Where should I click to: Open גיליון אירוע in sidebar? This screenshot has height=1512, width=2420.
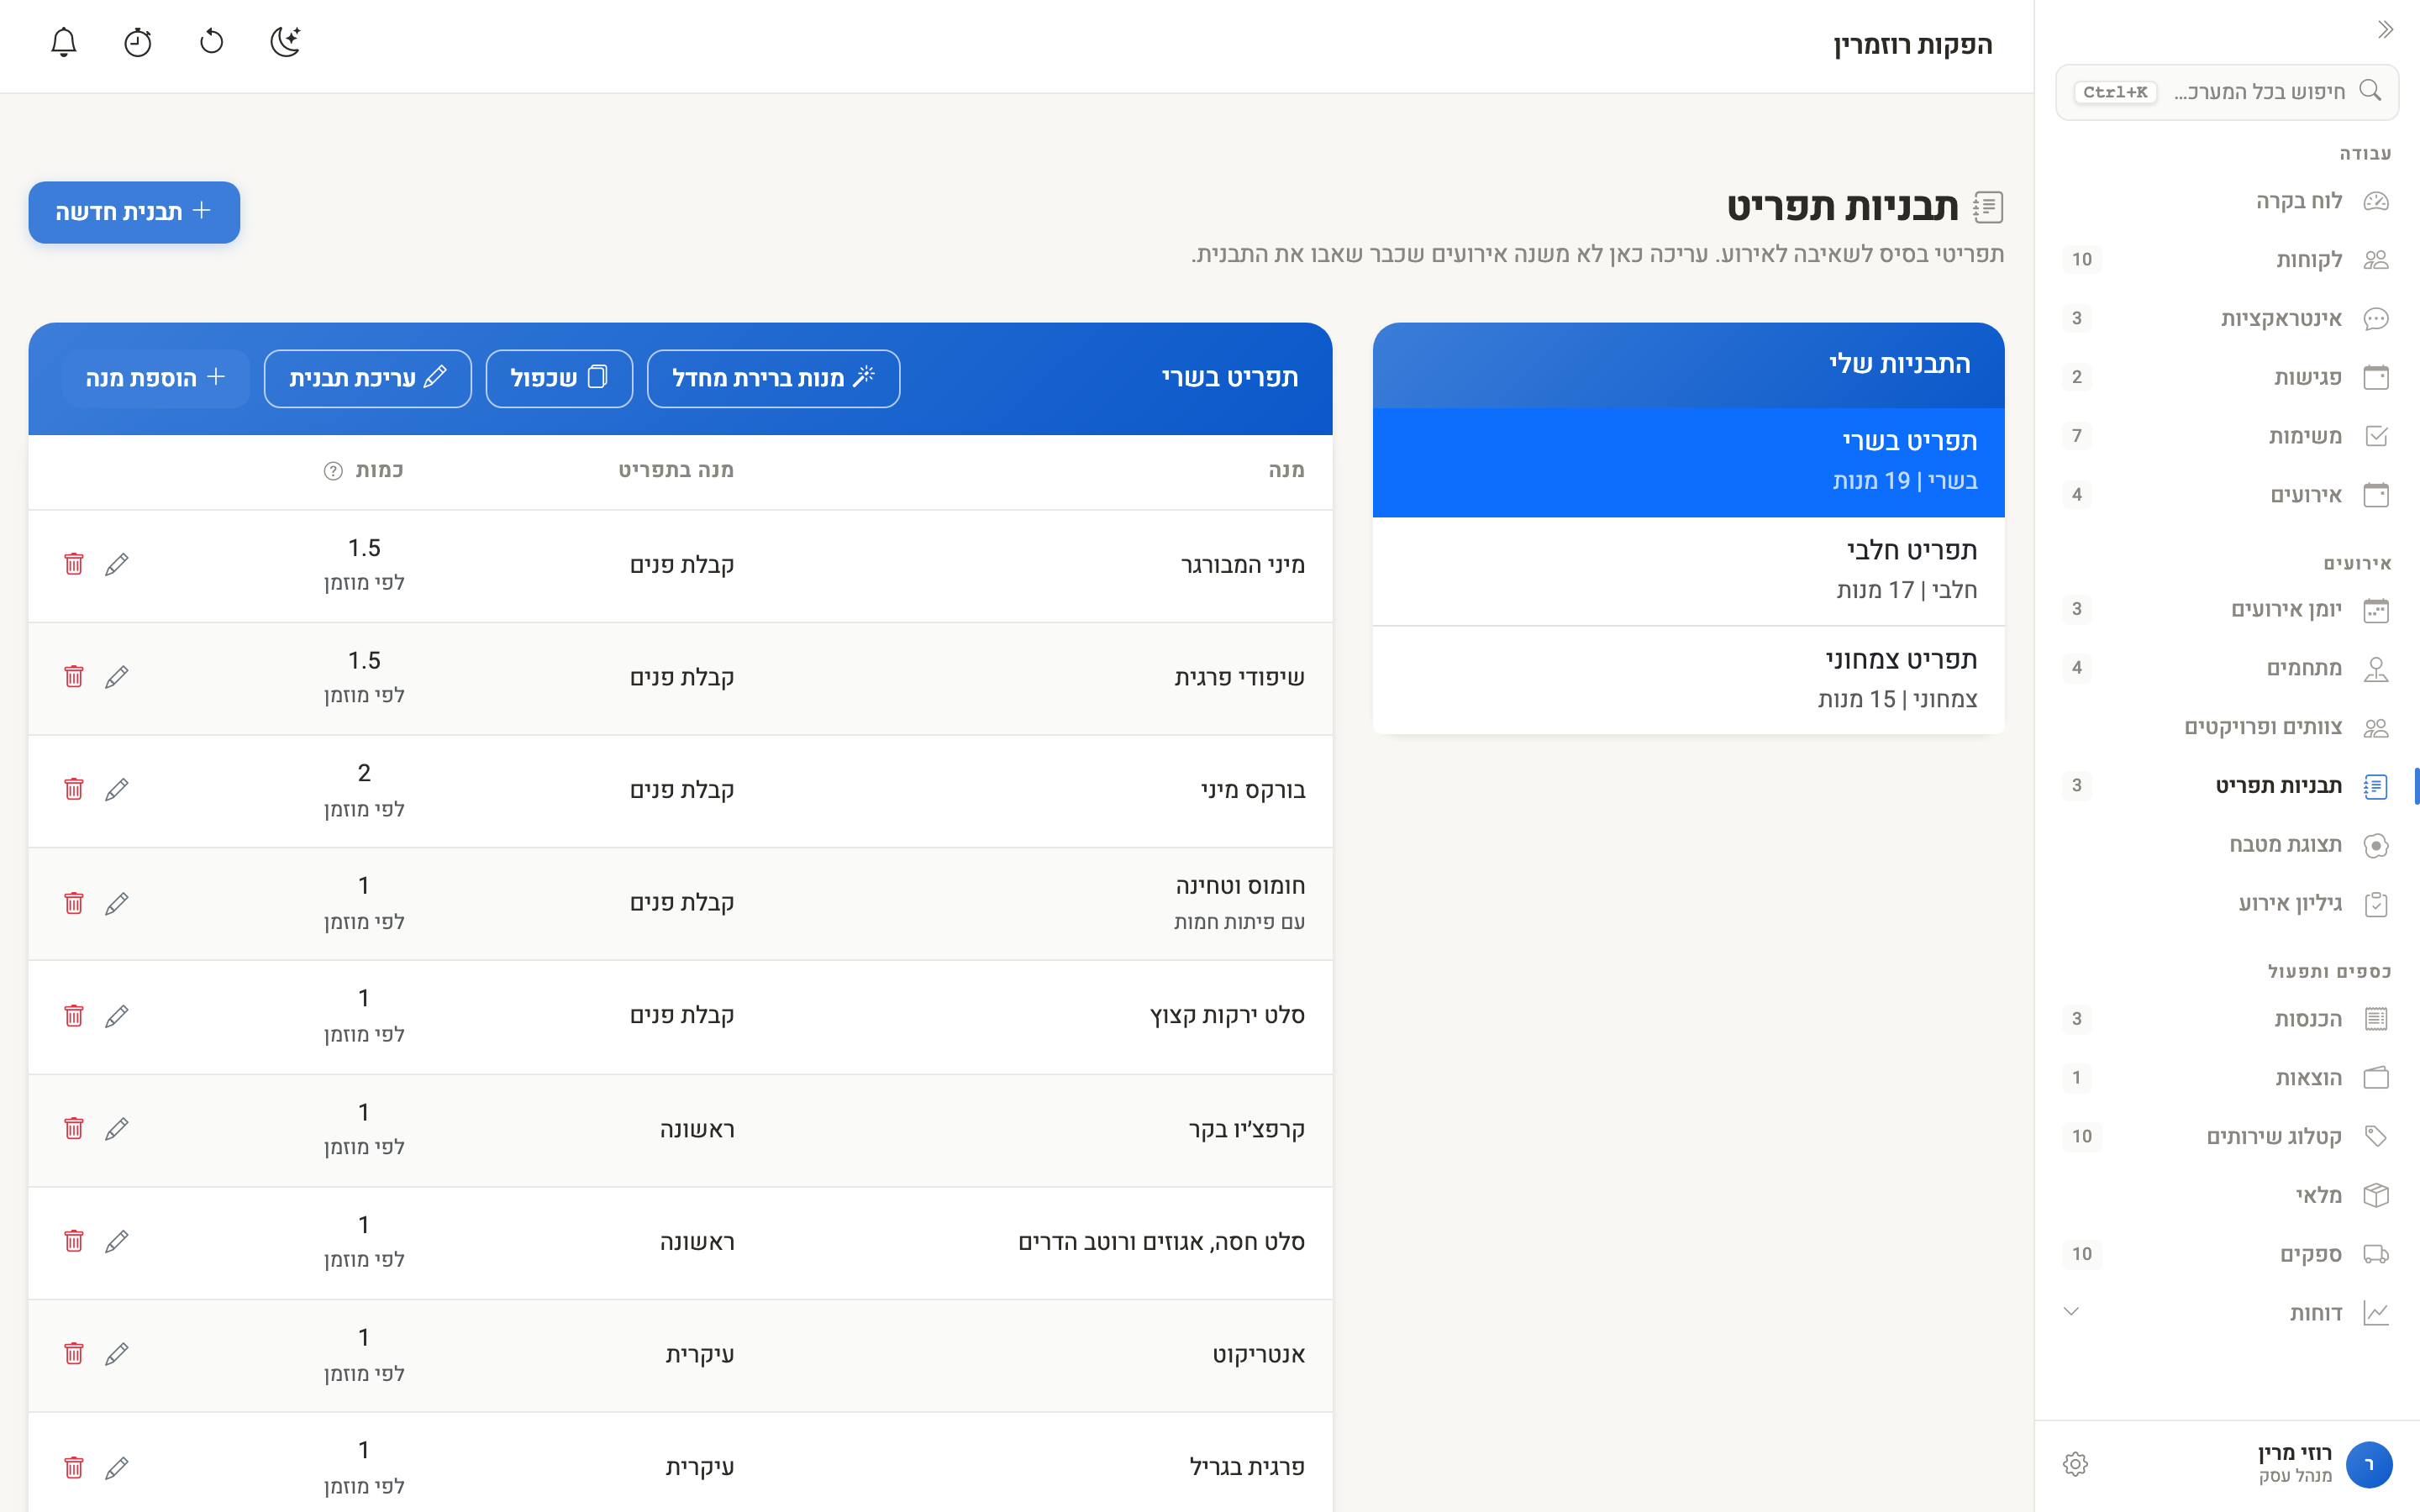click(x=2227, y=904)
